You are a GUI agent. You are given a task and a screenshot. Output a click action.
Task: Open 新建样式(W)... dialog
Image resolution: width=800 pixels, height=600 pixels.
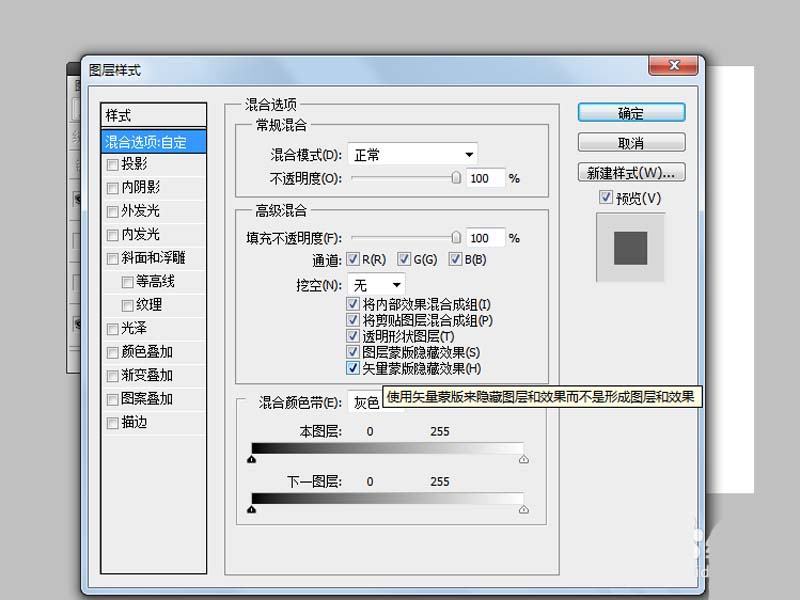tap(631, 172)
